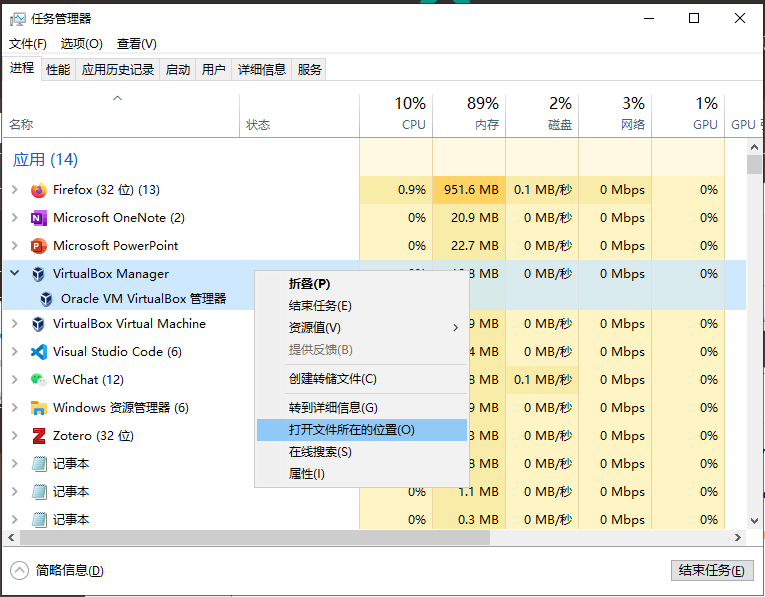
Task: Click the 结束任务(E) button at bottom
Action: 711,570
